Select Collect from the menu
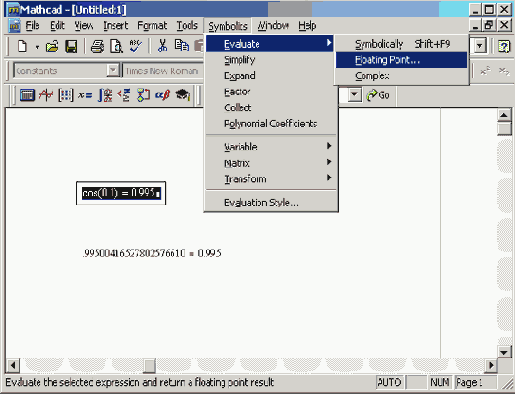 (271, 108)
